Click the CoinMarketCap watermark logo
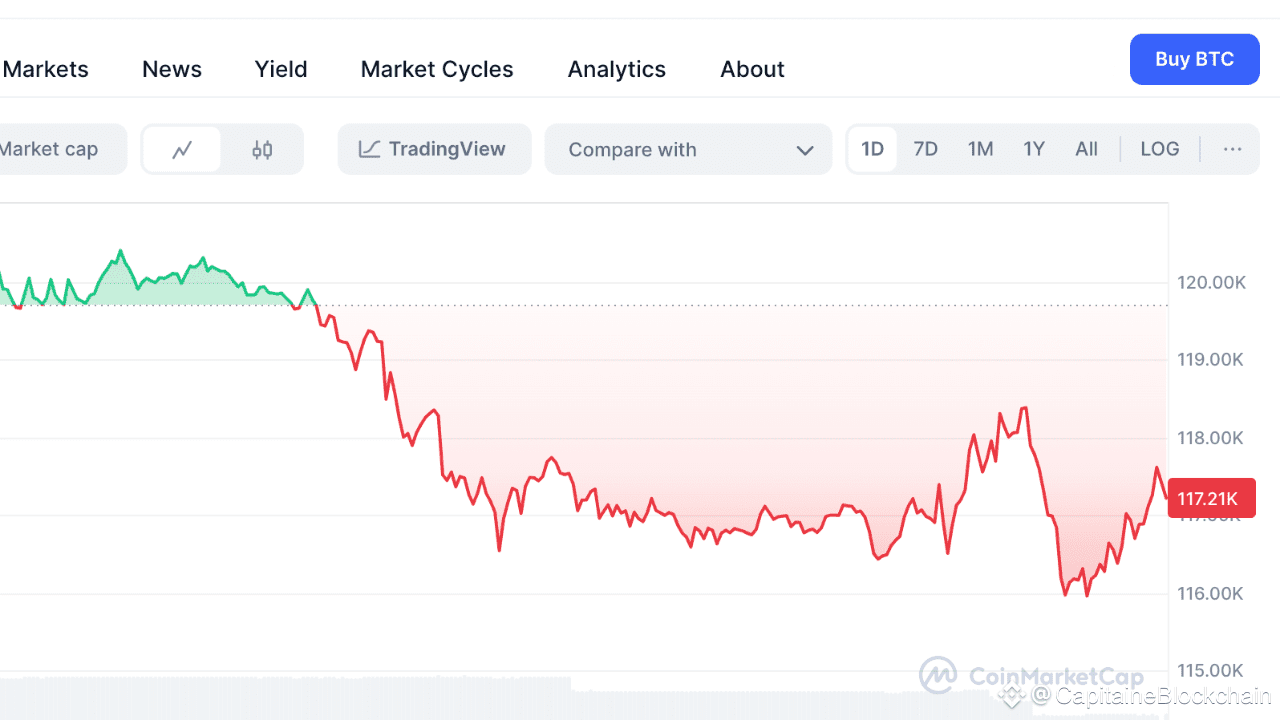Screen dimensions: 1280x720 (1030, 676)
